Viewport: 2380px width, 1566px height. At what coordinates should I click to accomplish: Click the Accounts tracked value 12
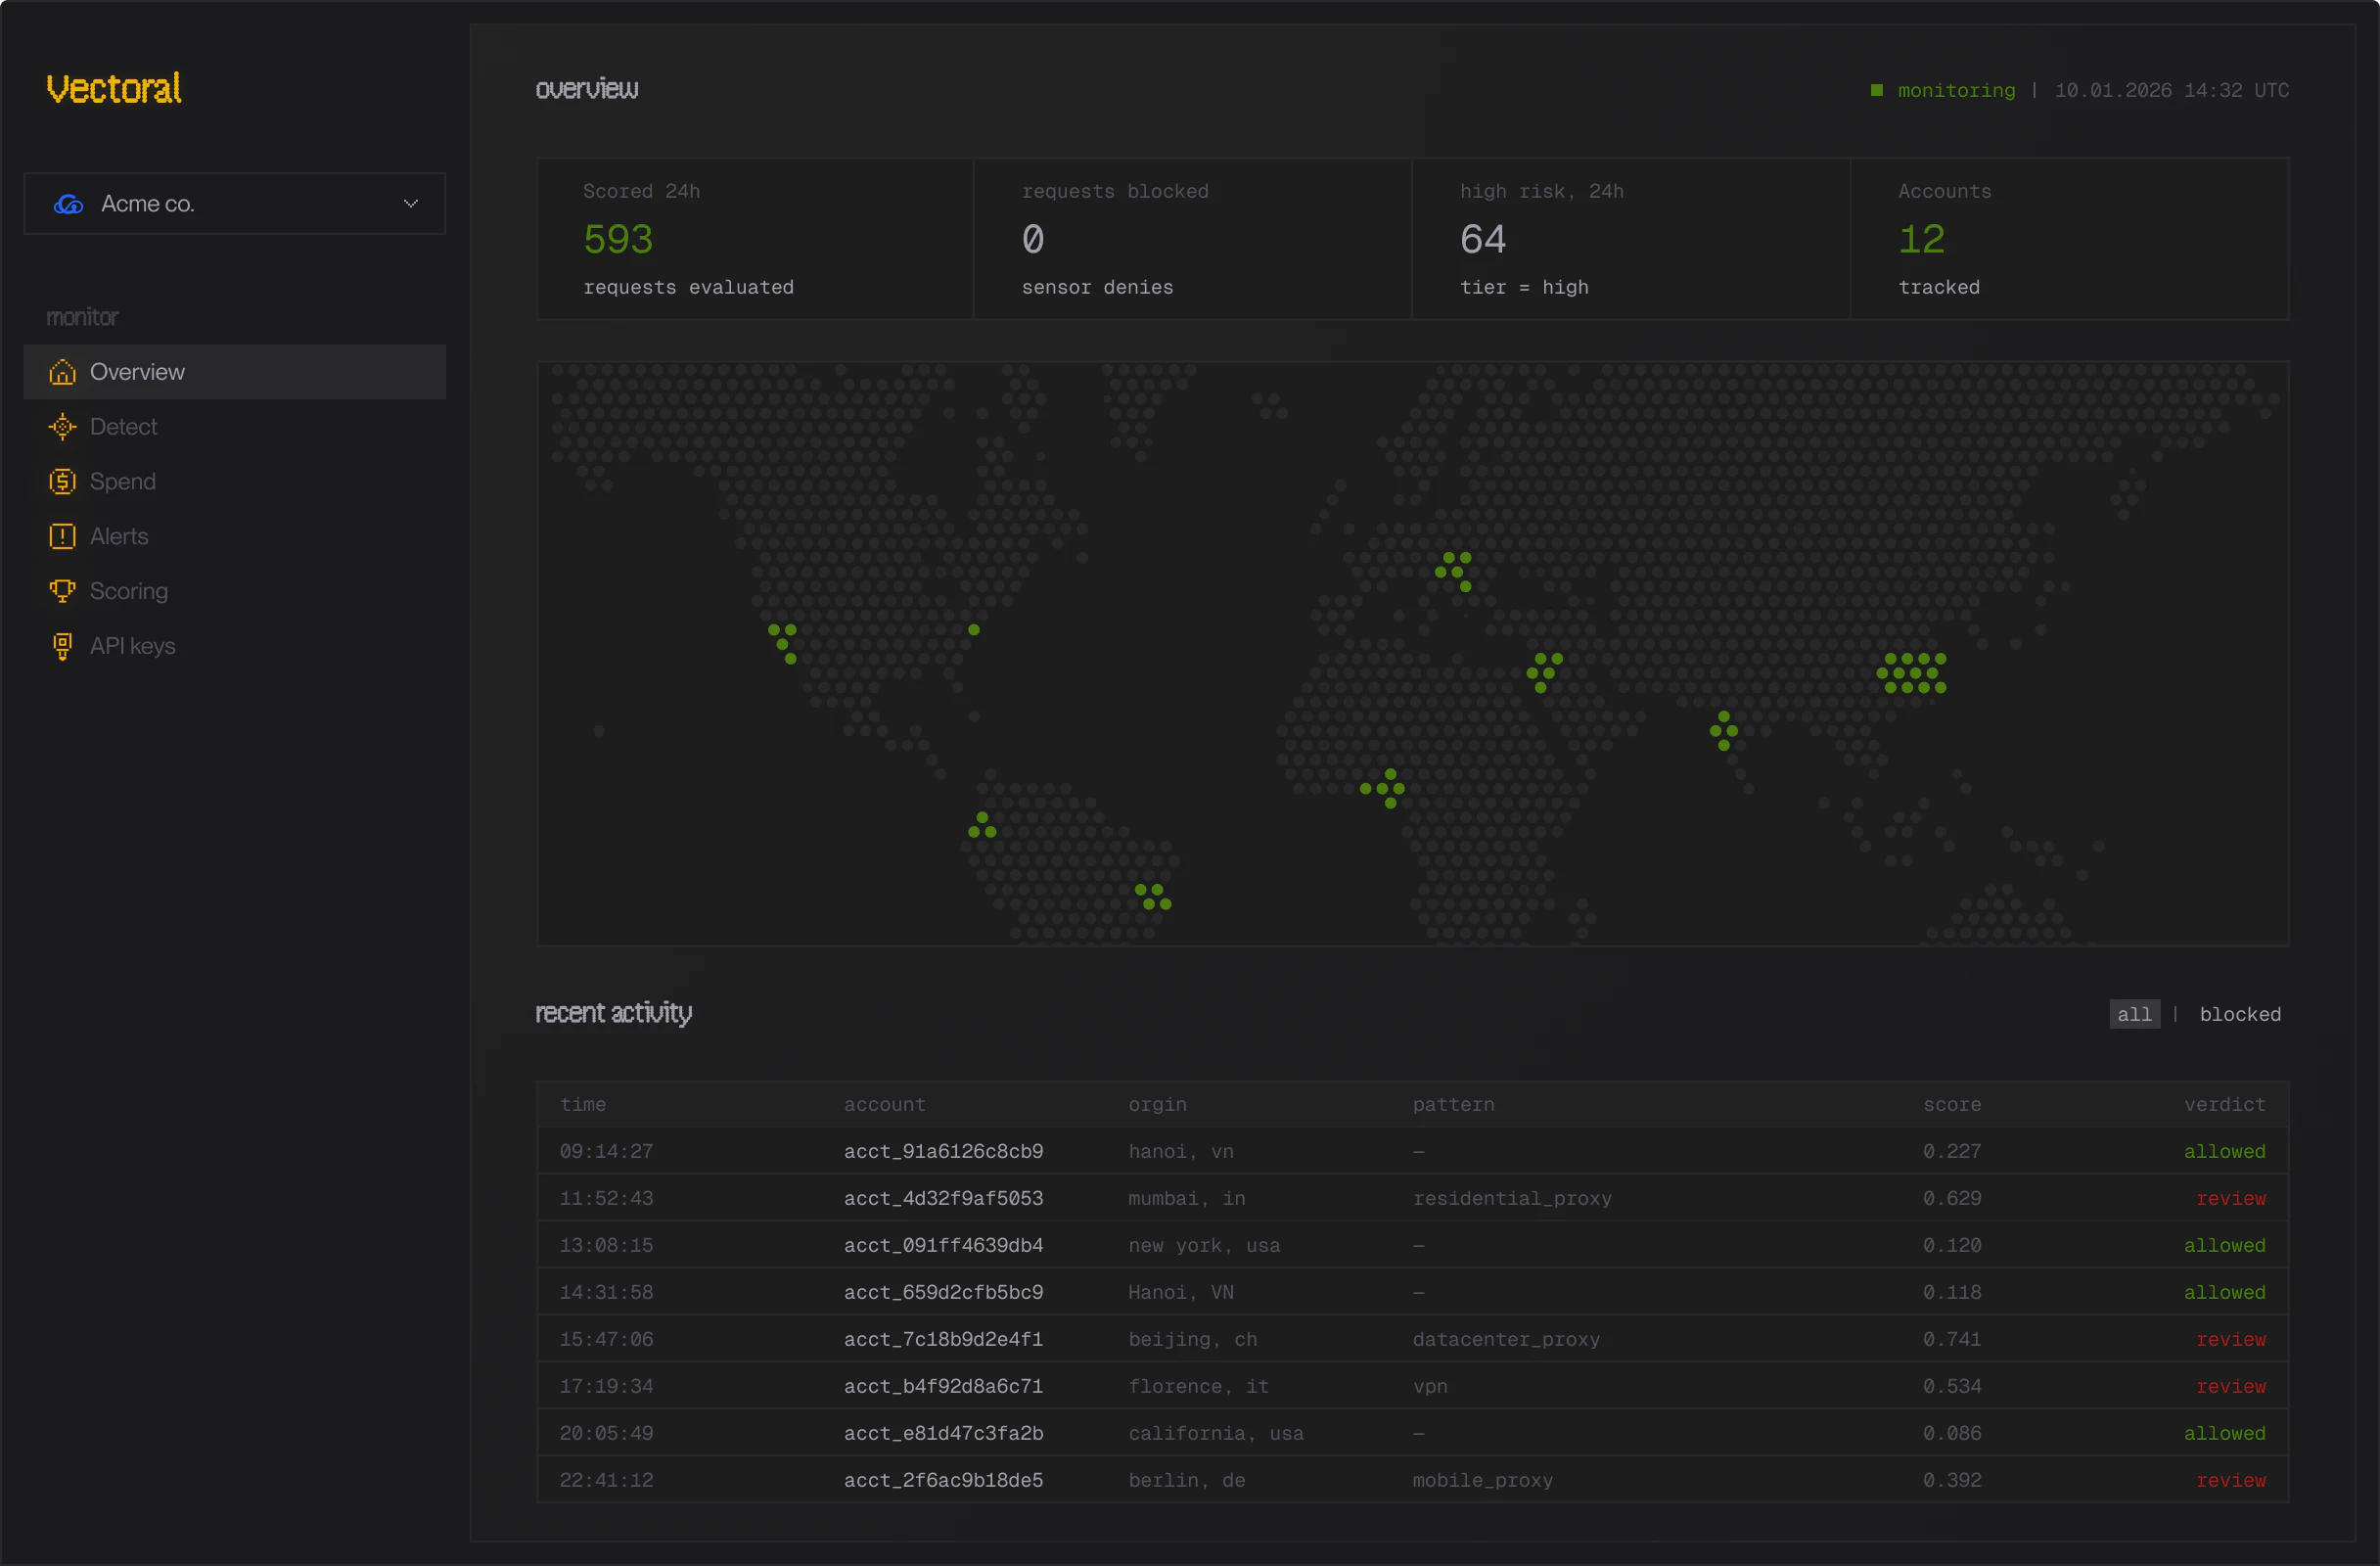pyautogui.click(x=1921, y=240)
